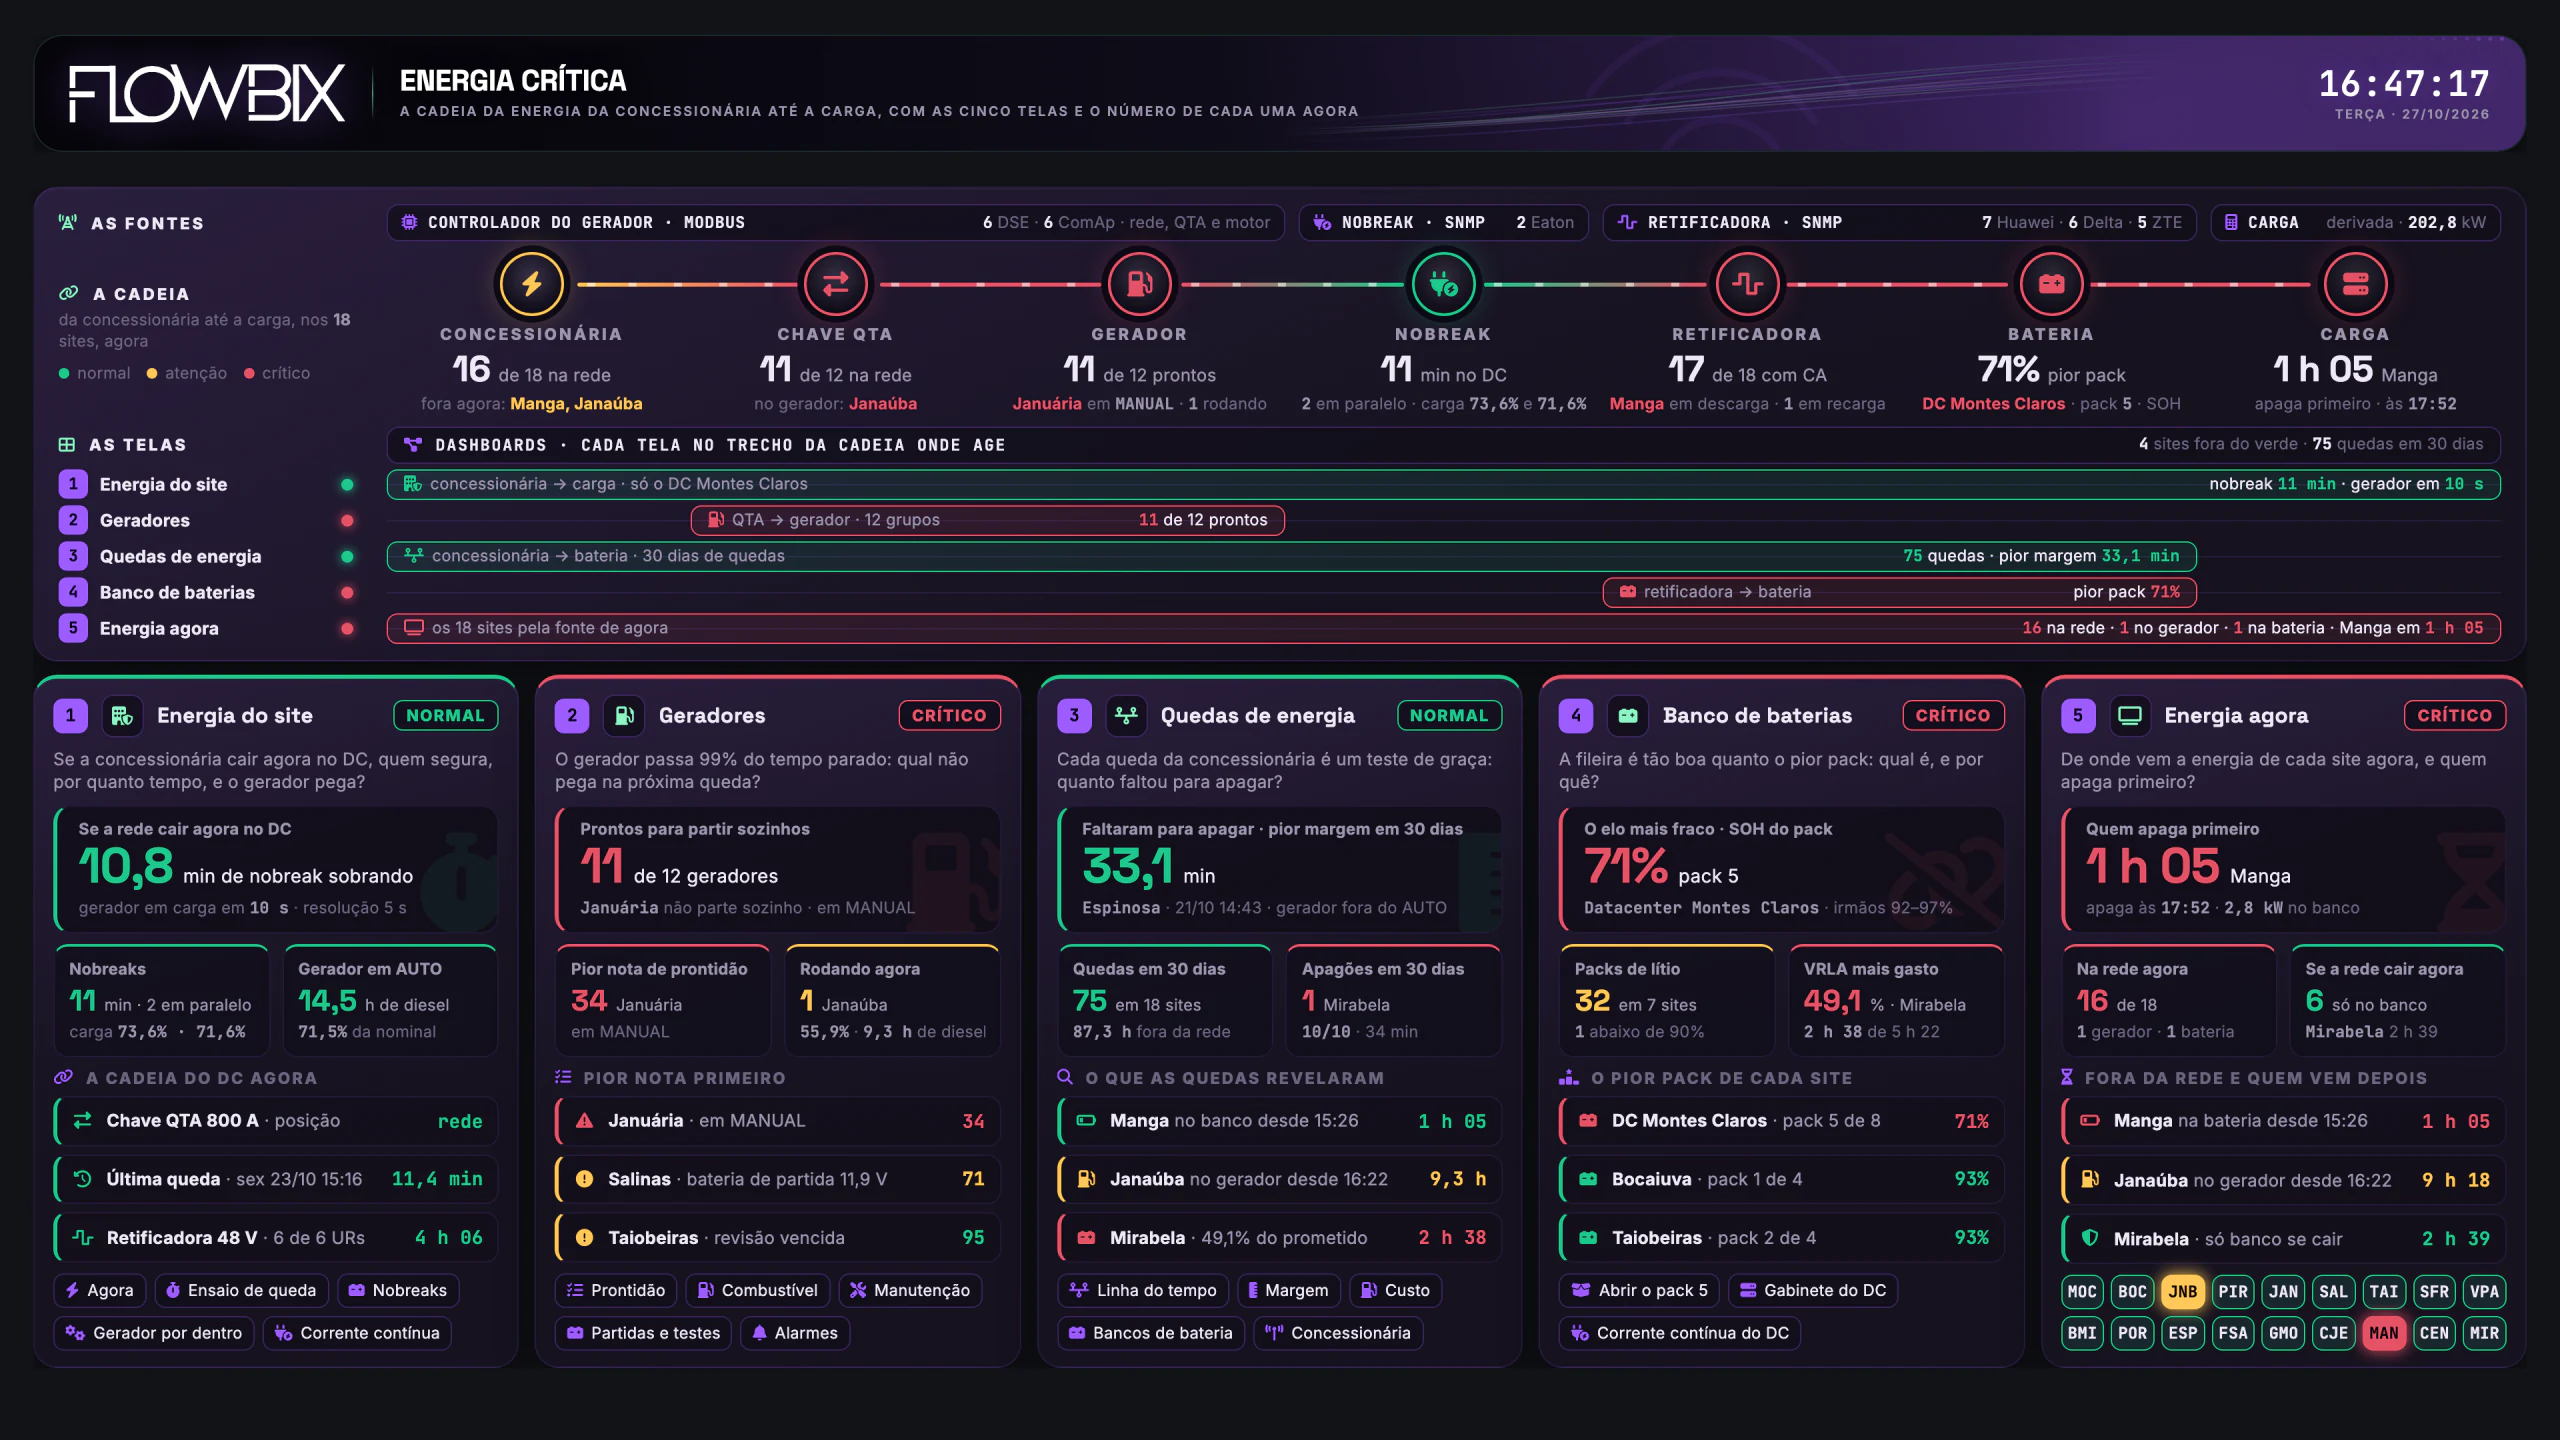Select the red MAN site chip
This screenshot has width=2560, height=1440.
(2384, 1333)
